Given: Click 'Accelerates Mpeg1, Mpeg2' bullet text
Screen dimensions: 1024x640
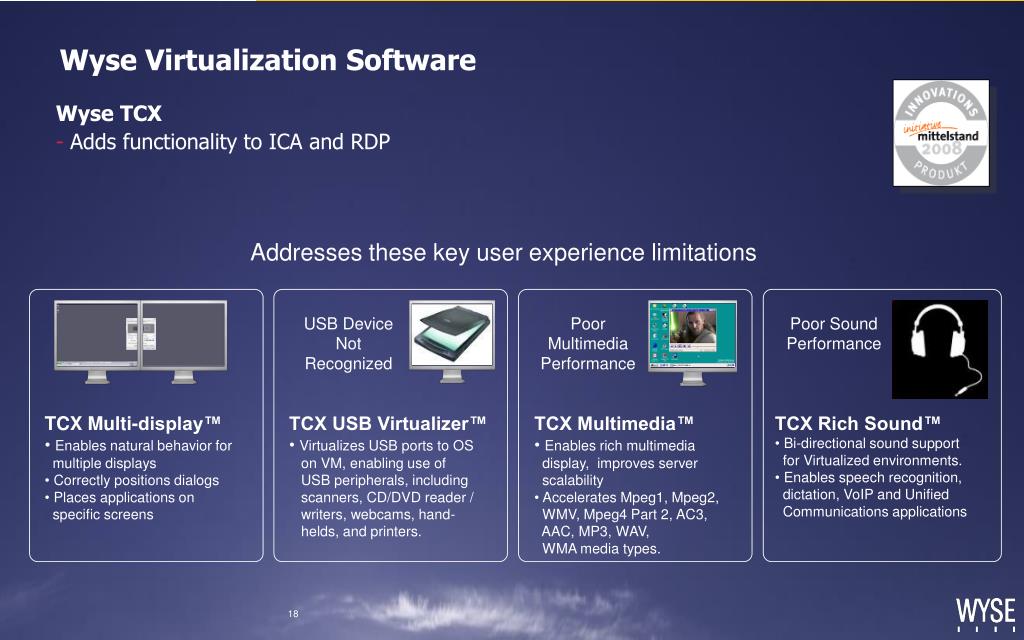Looking at the screenshot, I should 626,523.
